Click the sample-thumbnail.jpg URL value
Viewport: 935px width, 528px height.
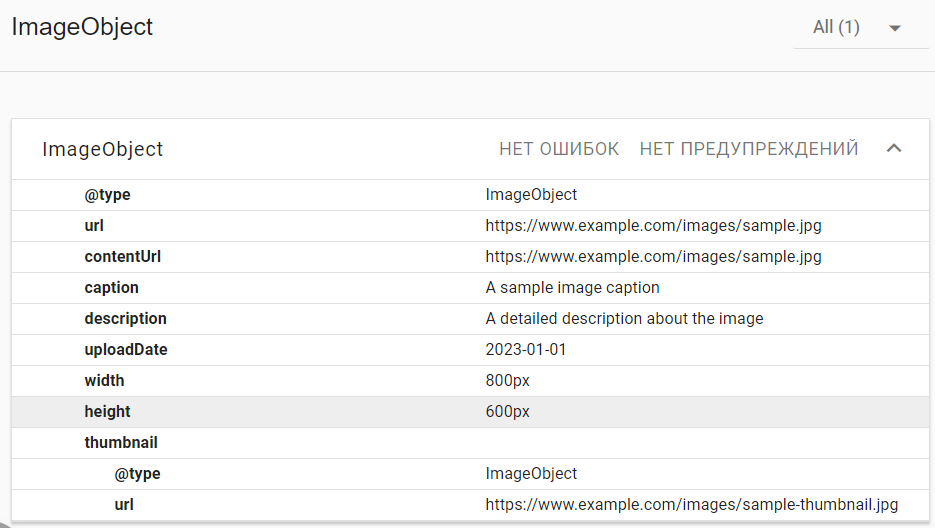[692, 505]
